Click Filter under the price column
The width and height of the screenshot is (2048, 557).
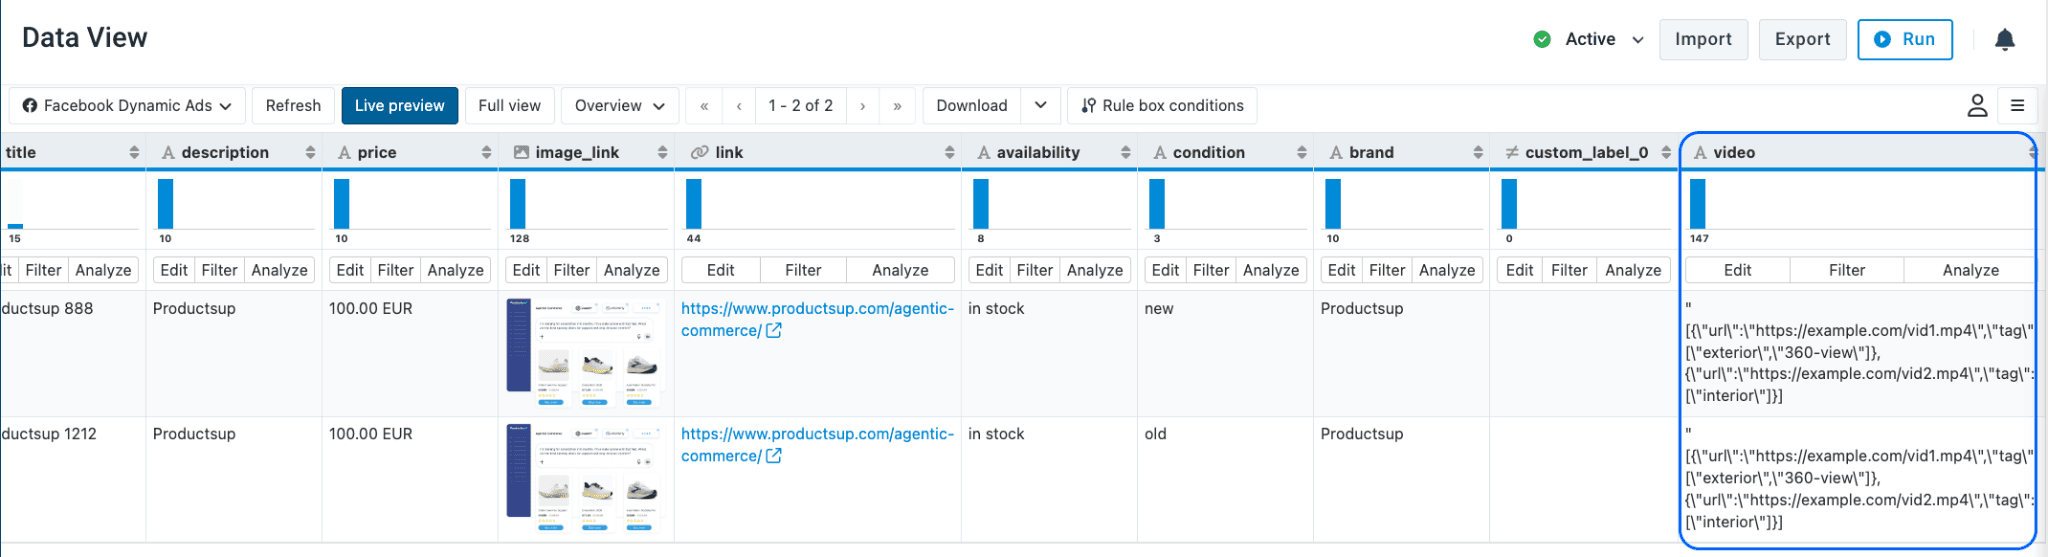pos(395,270)
